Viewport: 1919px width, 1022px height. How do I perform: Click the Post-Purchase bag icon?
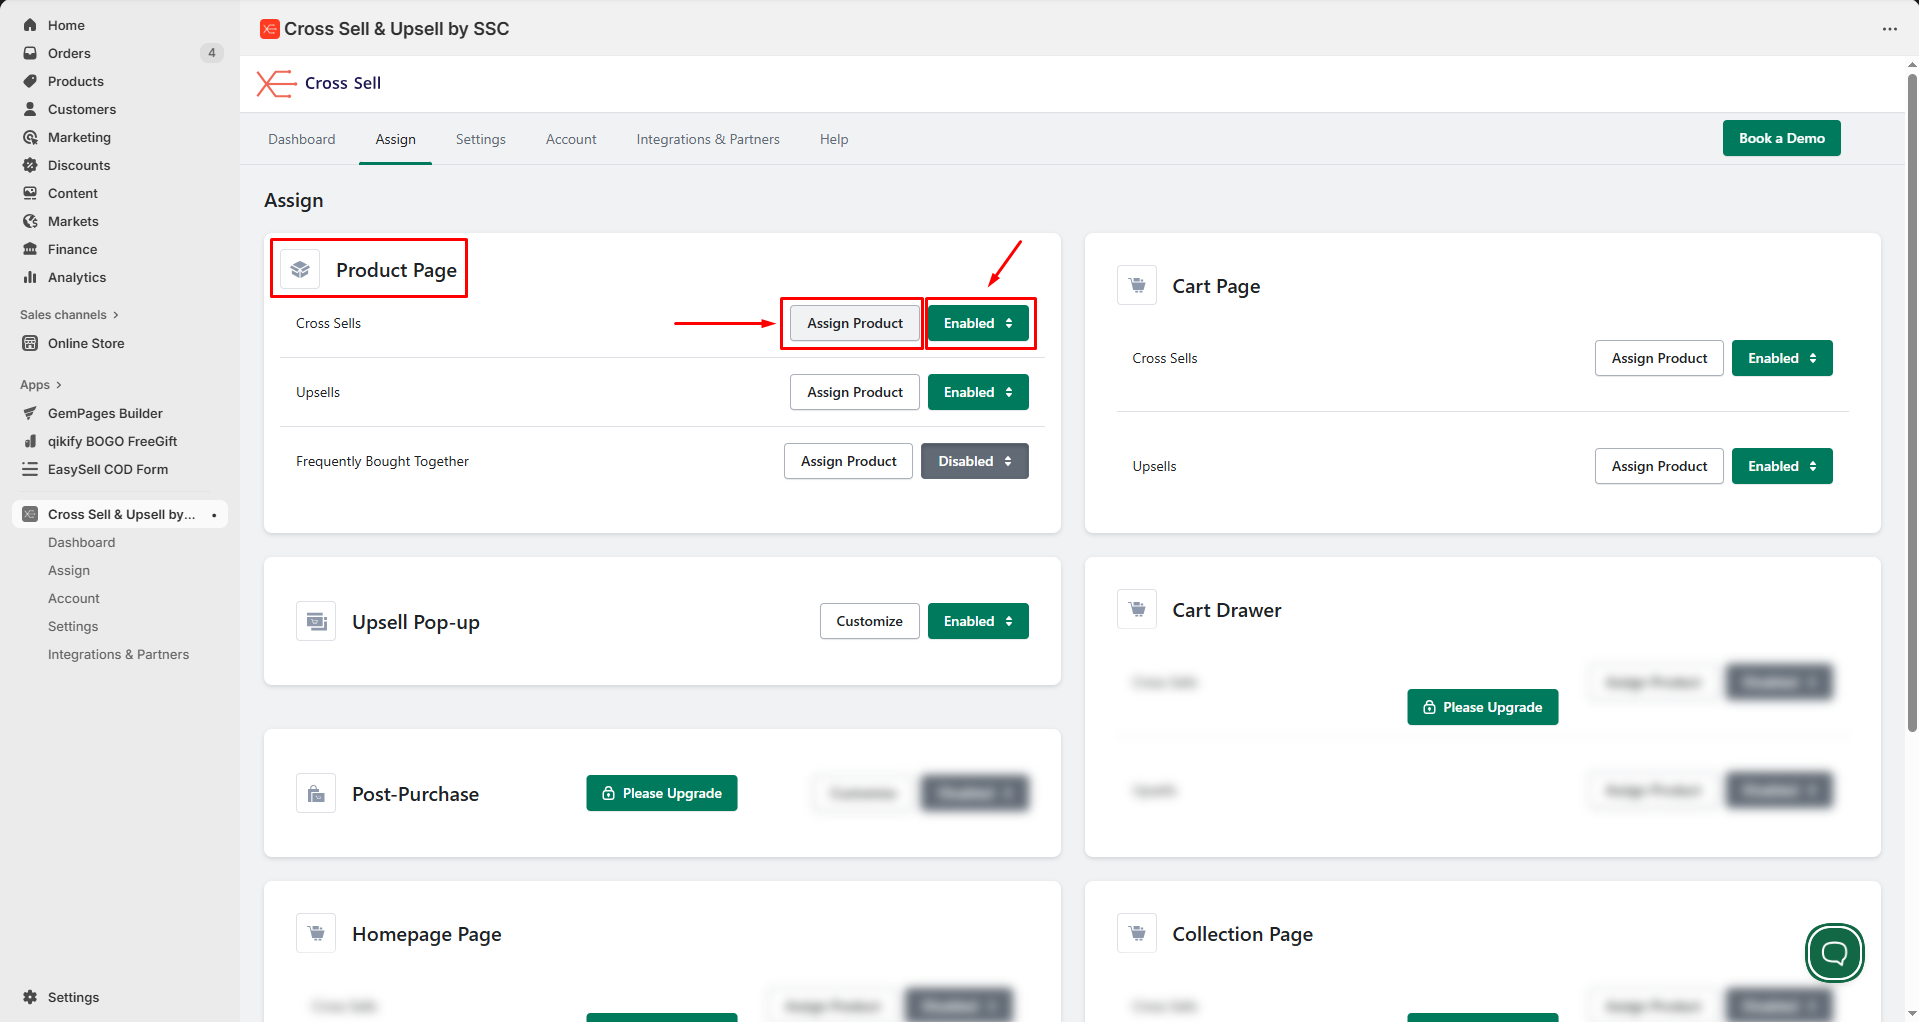(x=316, y=794)
